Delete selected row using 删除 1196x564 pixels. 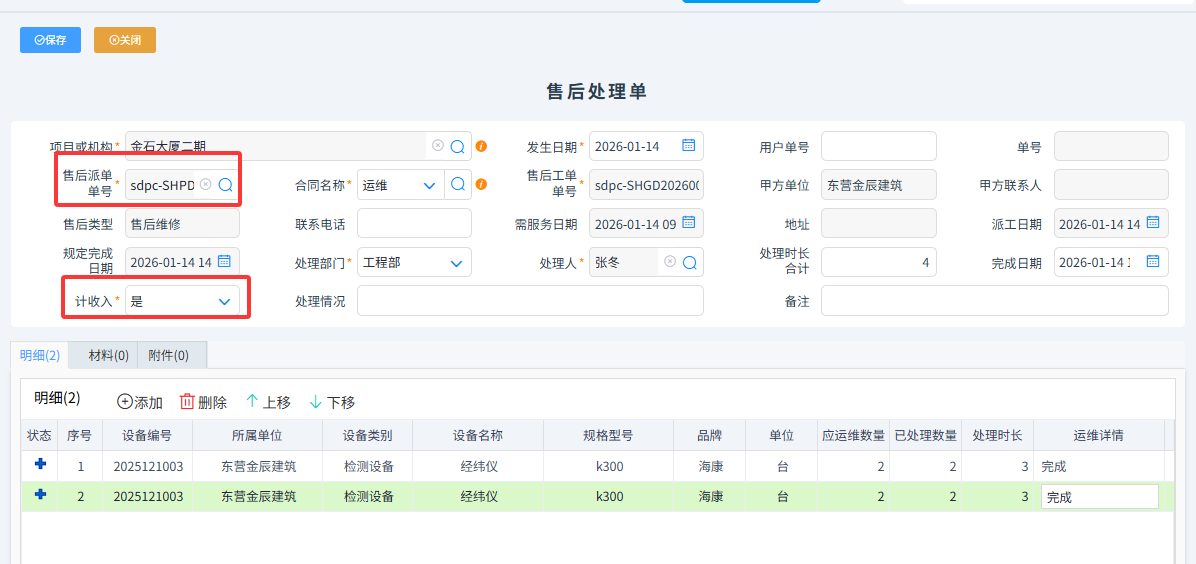coord(203,402)
